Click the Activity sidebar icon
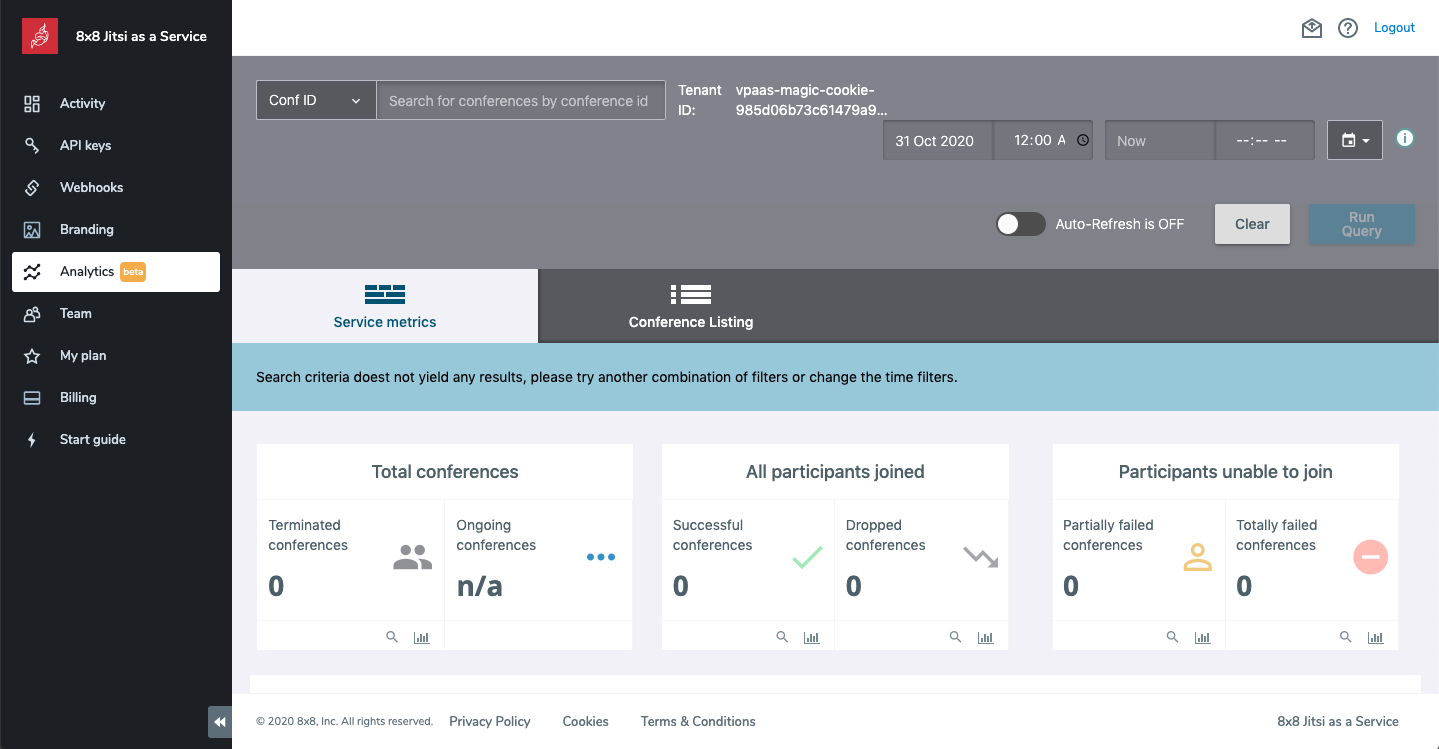Screen dimensions: 1439x749 tap(32, 104)
